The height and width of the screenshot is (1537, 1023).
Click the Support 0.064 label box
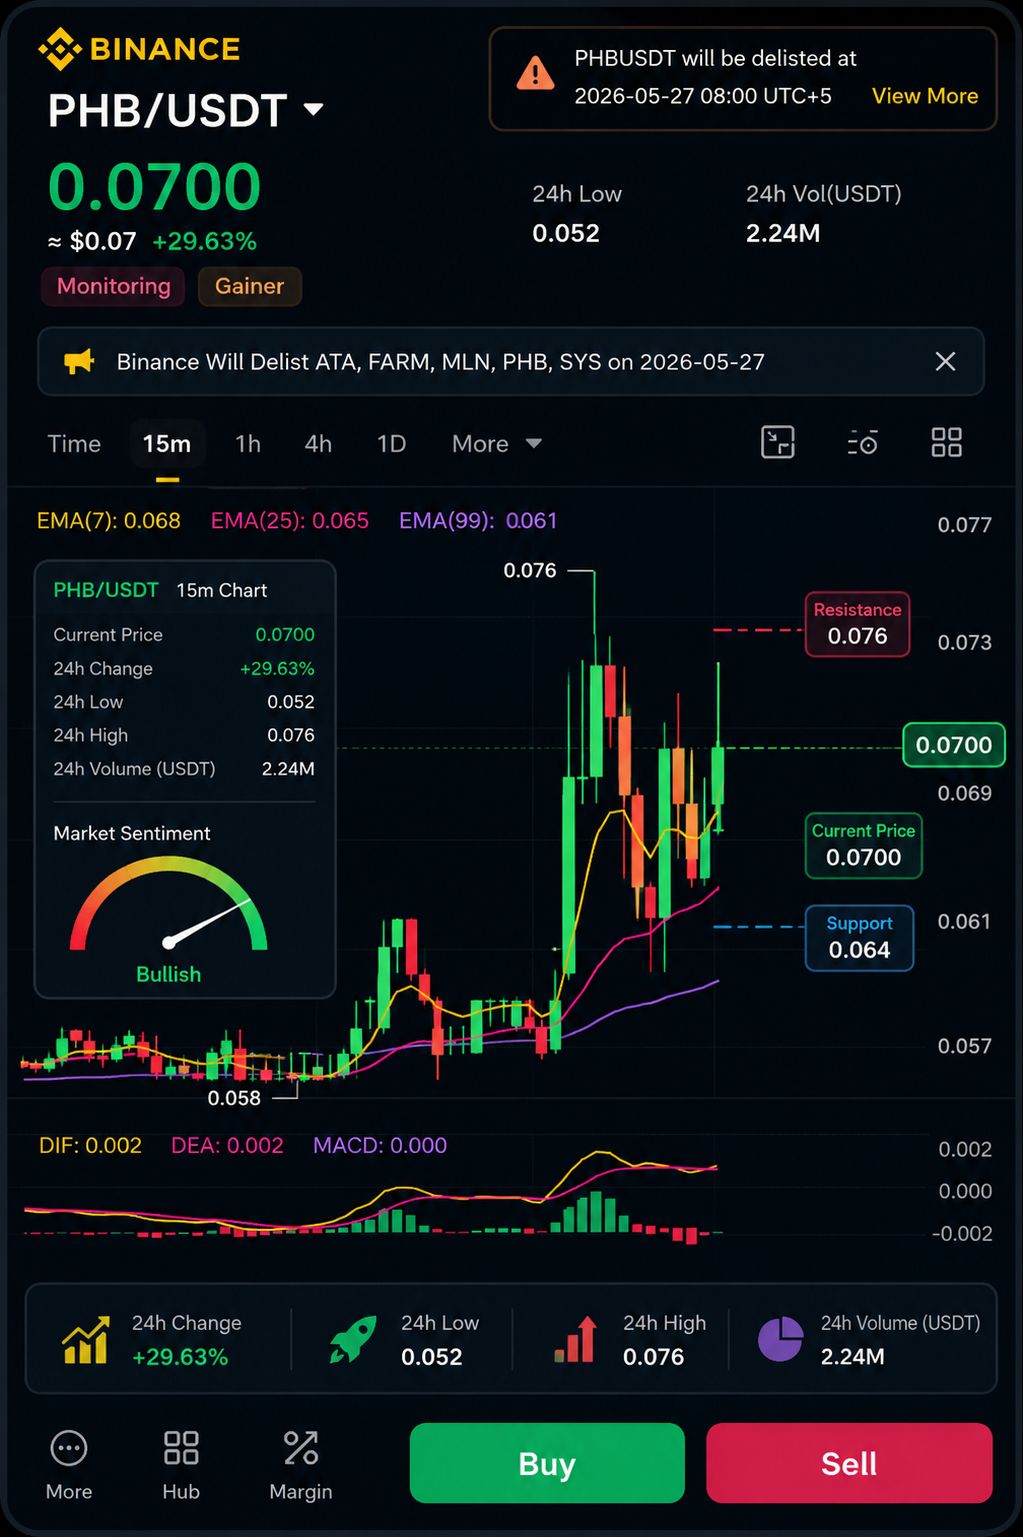click(859, 938)
